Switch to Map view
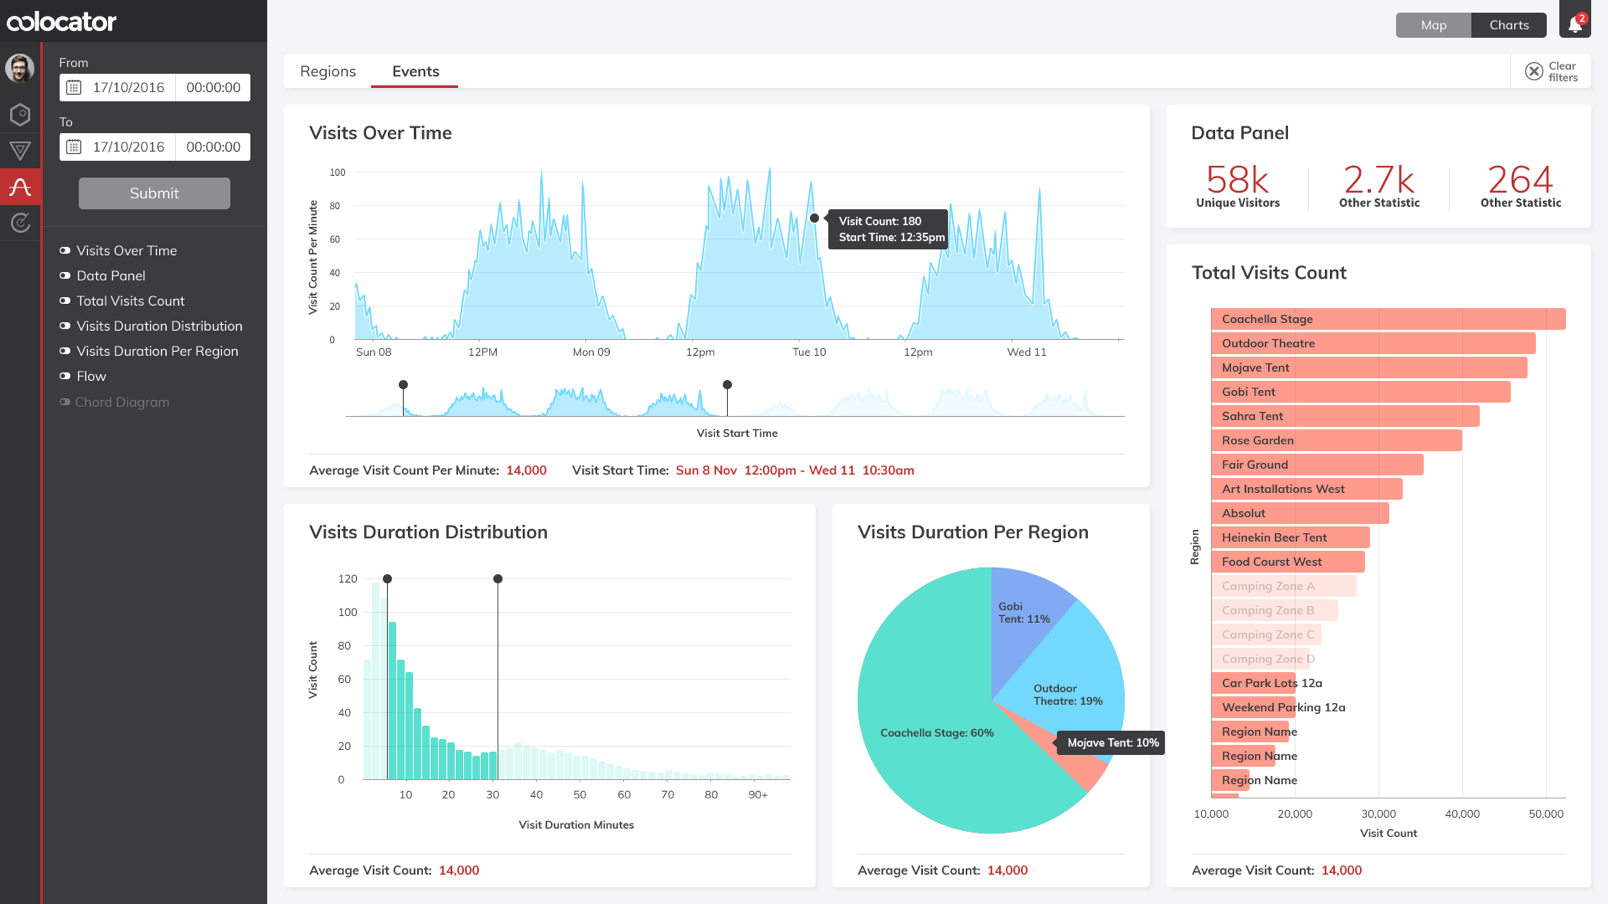Viewport: 1608px width, 904px height. pyautogui.click(x=1433, y=25)
